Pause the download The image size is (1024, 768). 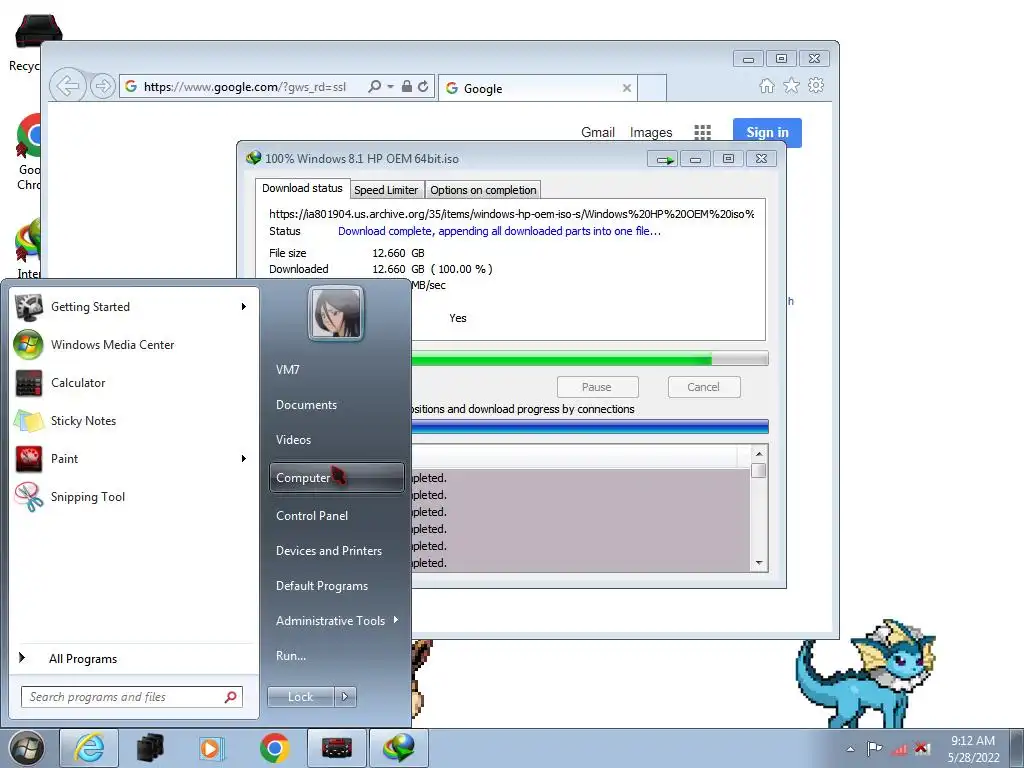(597, 387)
